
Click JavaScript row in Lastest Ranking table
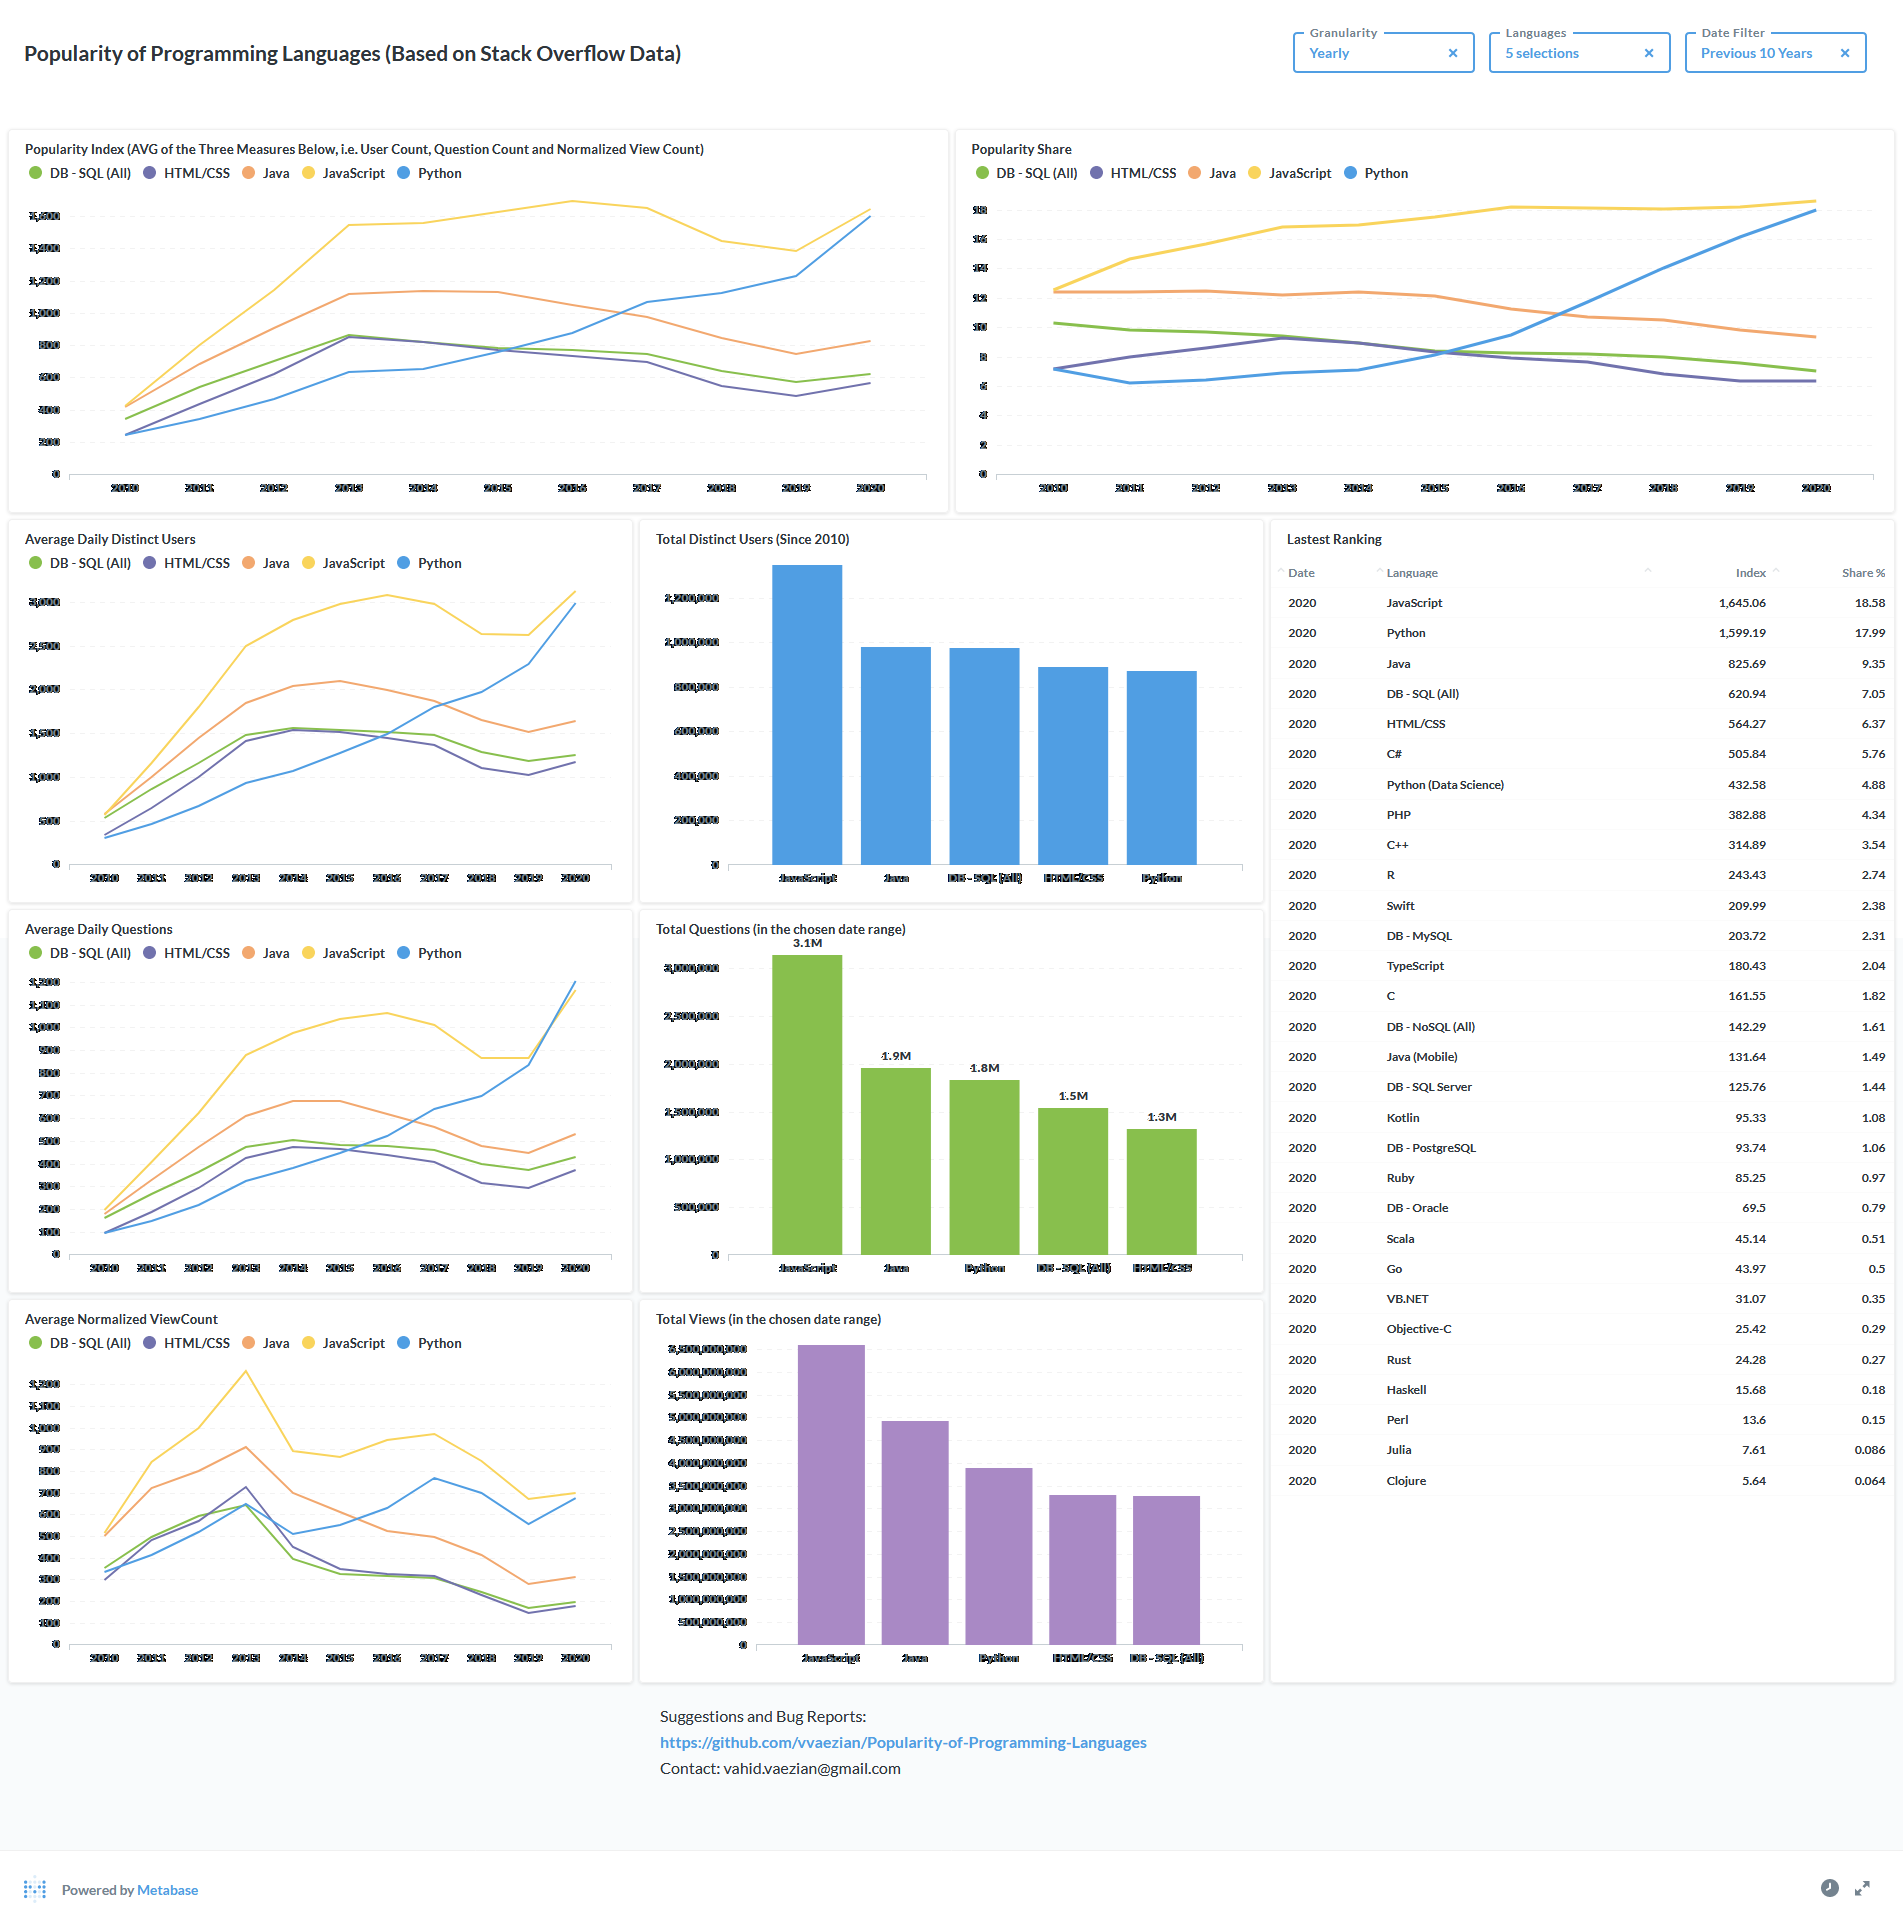(x=1582, y=603)
